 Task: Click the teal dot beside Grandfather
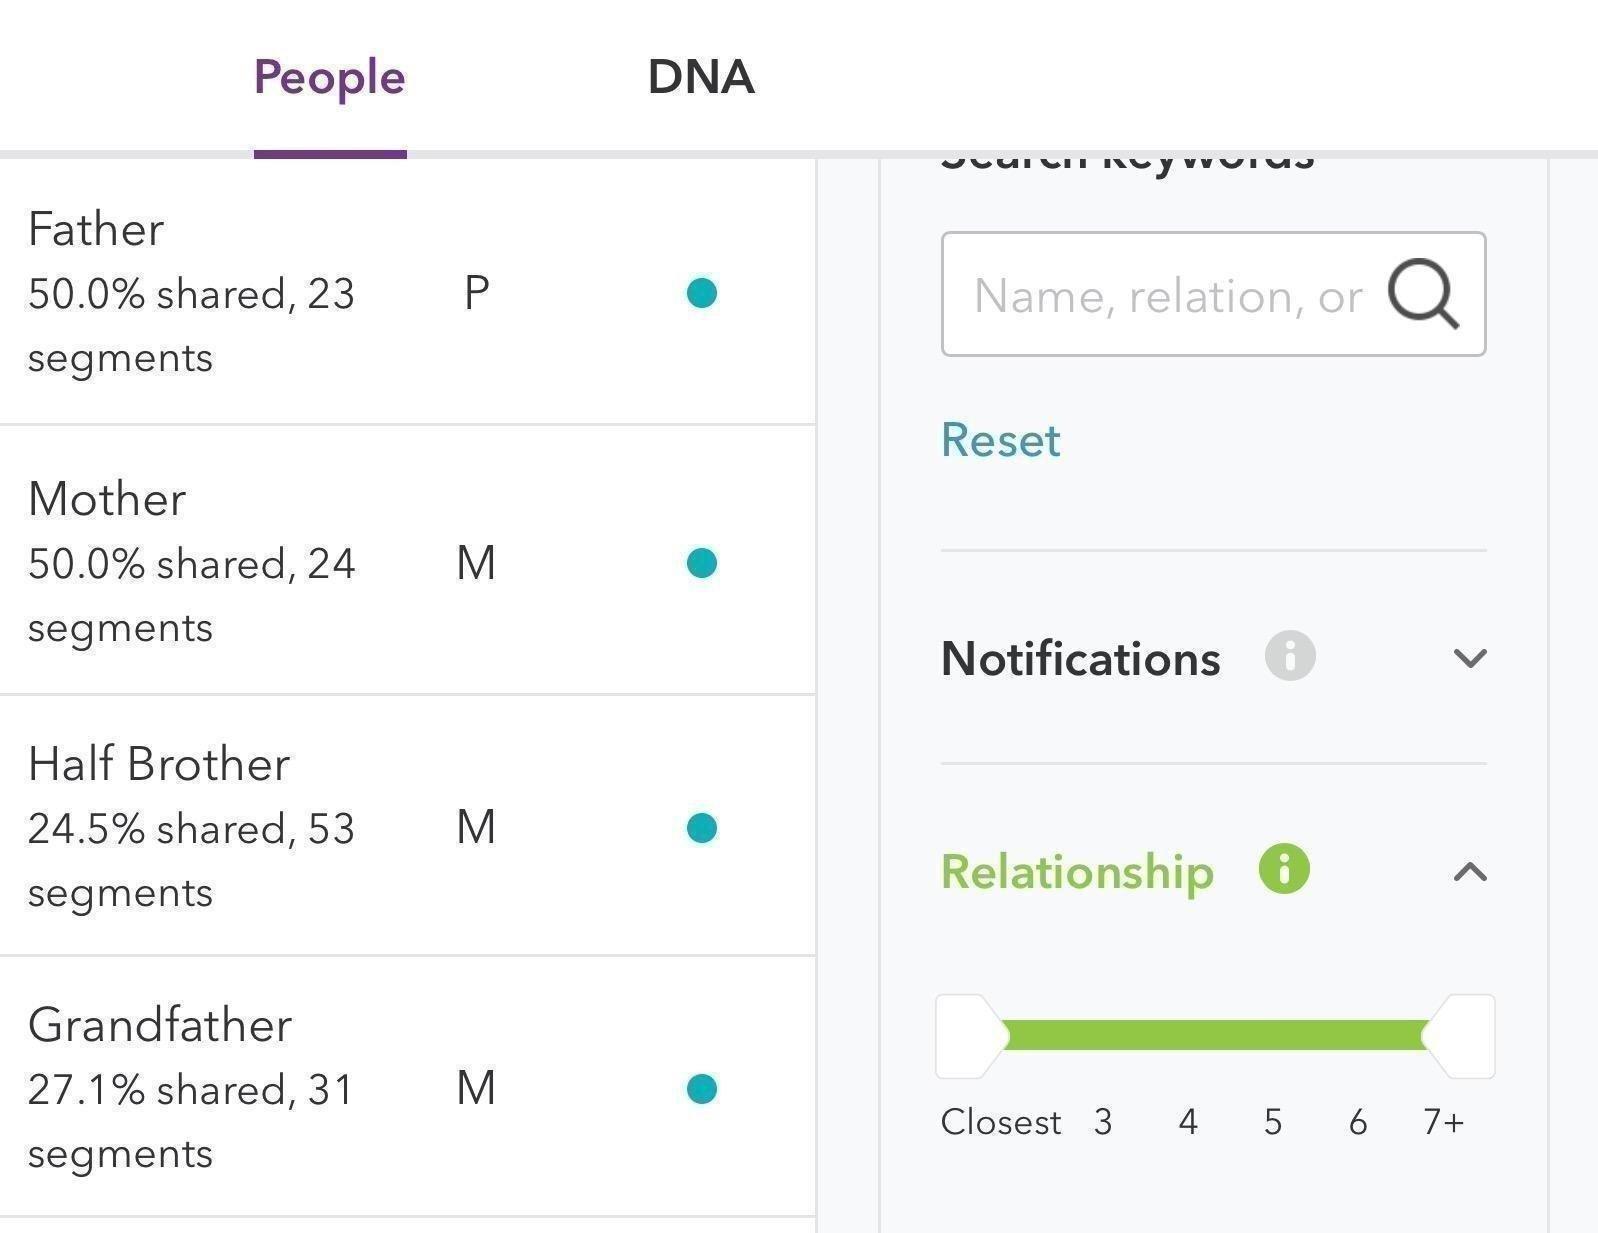pyautogui.click(x=703, y=1090)
